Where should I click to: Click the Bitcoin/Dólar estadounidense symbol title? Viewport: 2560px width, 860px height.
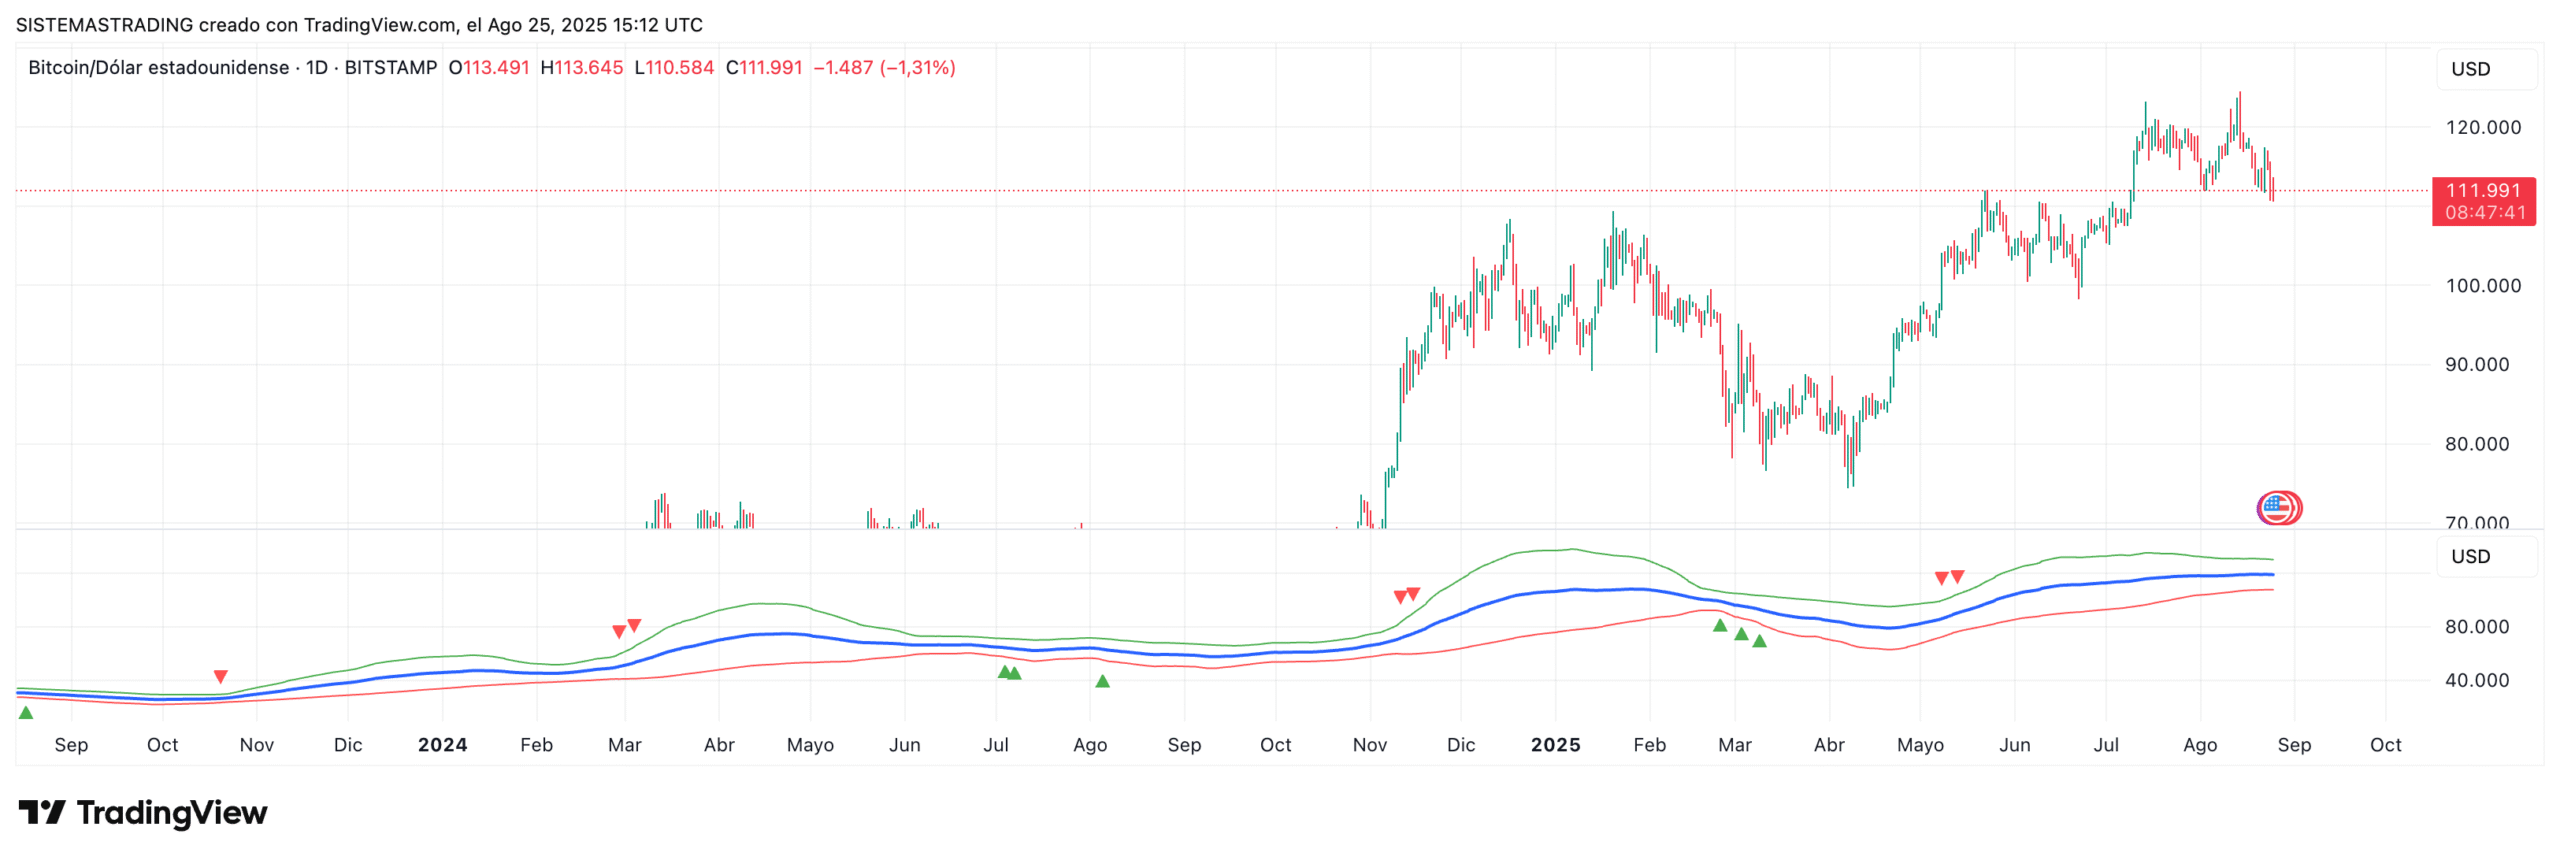pyautogui.click(x=158, y=67)
